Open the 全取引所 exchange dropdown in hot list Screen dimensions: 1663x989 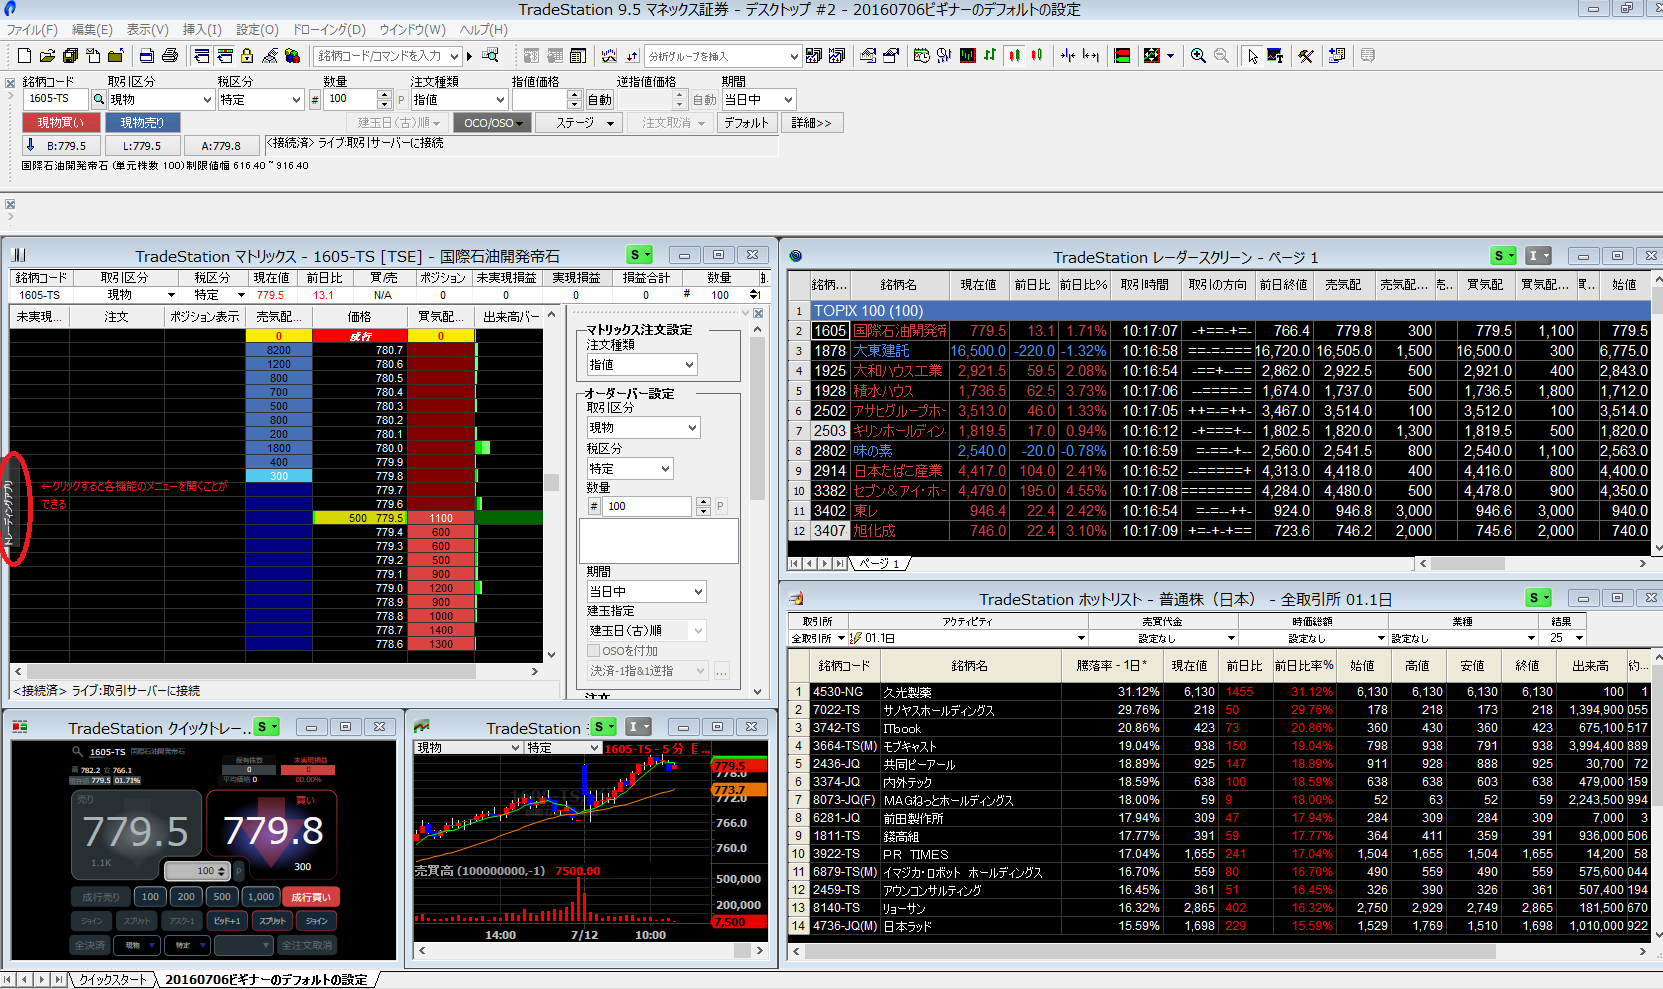click(x=818, y=638)
